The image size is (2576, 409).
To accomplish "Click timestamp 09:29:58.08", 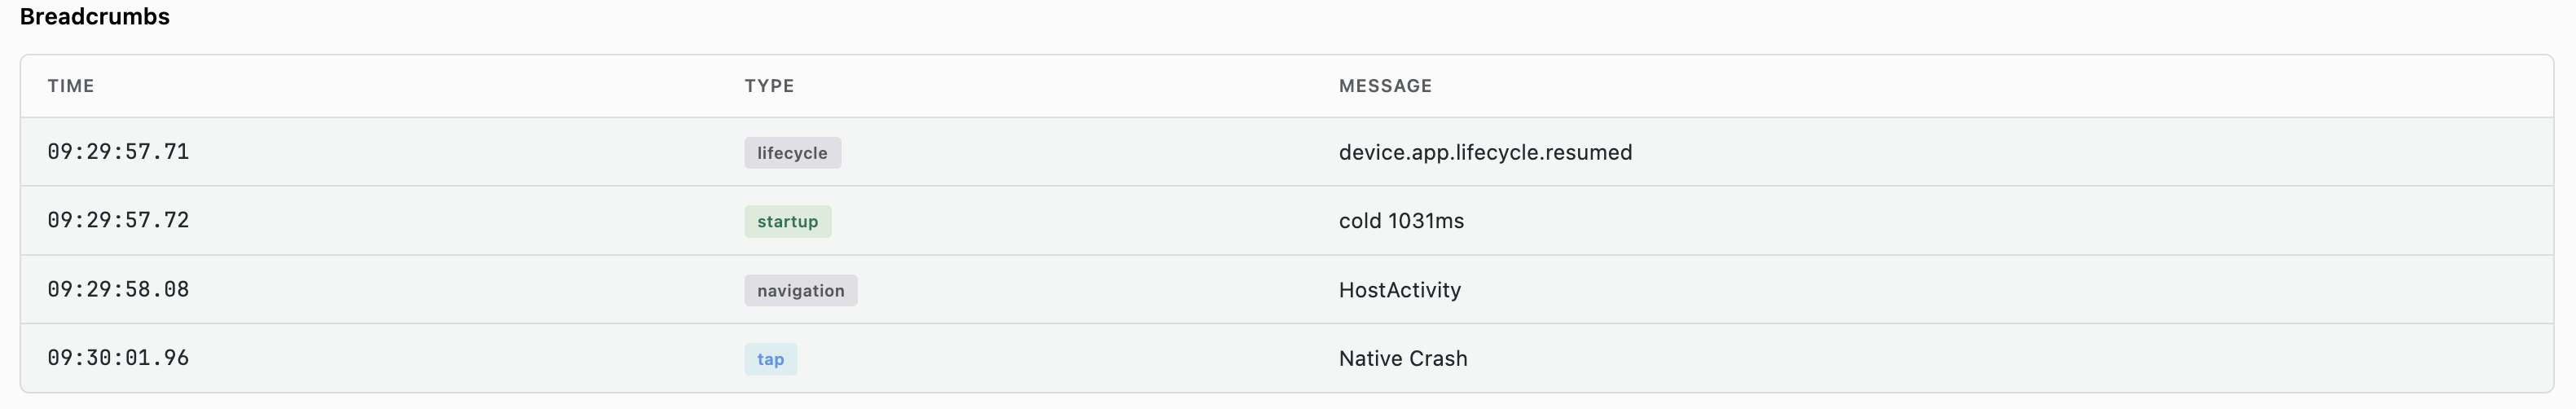I will click(x=118, y=289).
